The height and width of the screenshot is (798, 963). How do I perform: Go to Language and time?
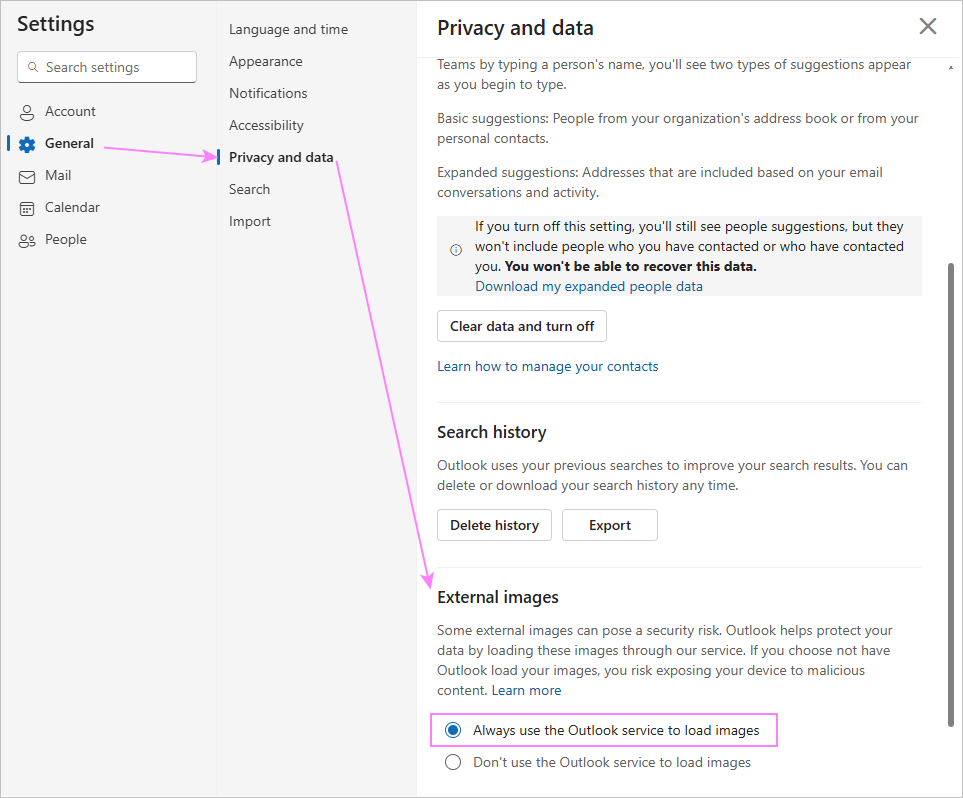(288, 29)
